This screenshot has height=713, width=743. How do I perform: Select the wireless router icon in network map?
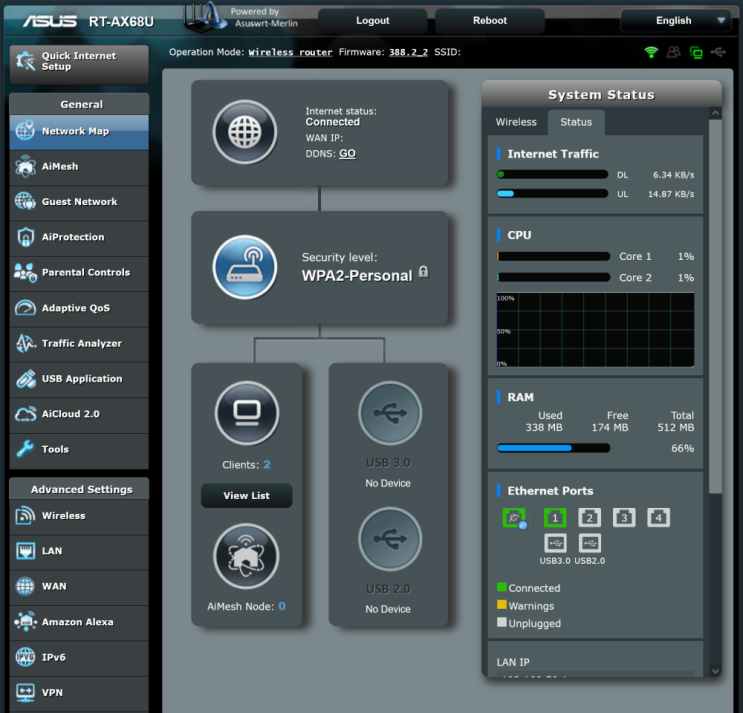pos(245,267)
